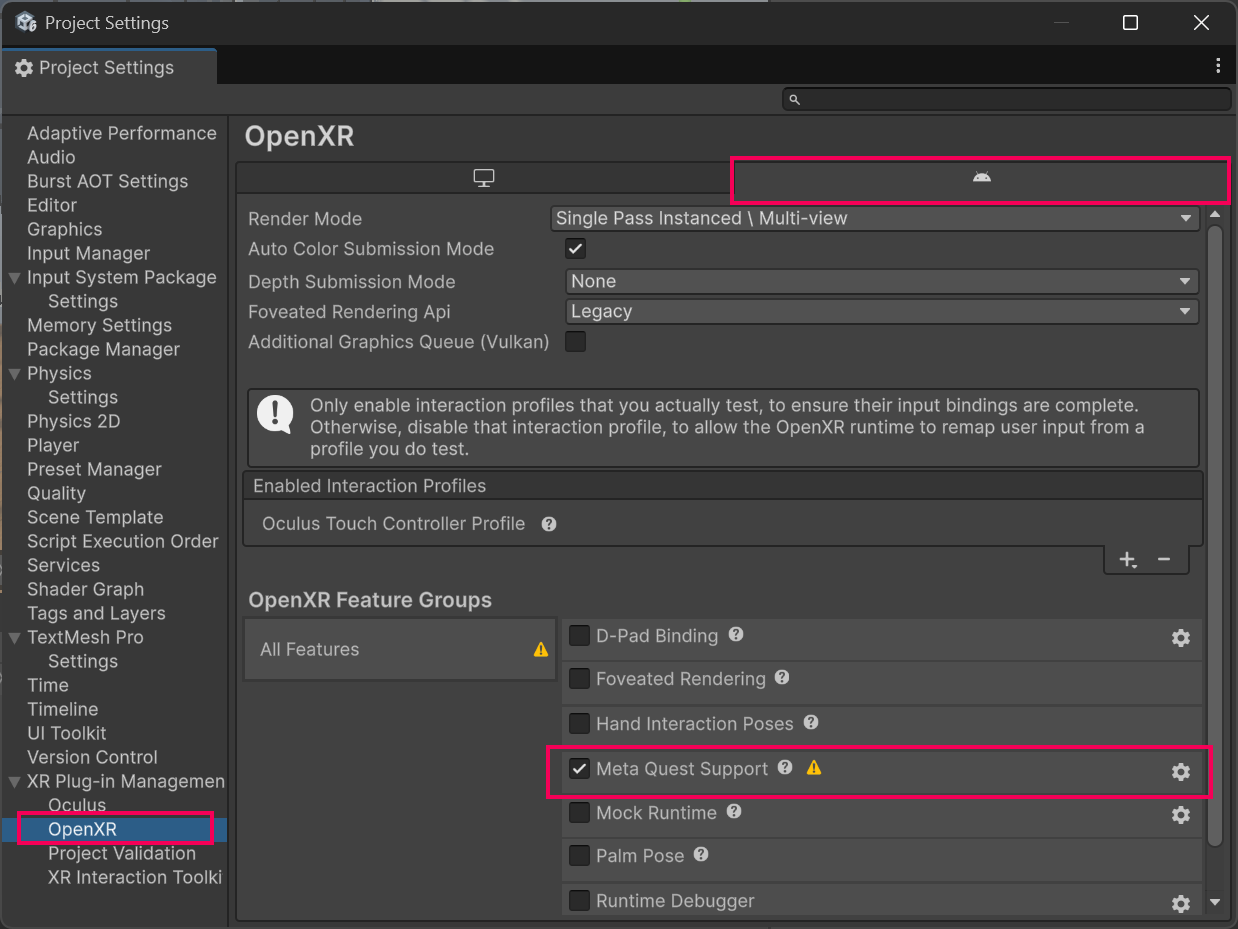This screenshot has width=1238, height=929.
Task: Disable Auto Color Submission Mode checkbox
Action: pyautogui.click(x=576, y=249)
